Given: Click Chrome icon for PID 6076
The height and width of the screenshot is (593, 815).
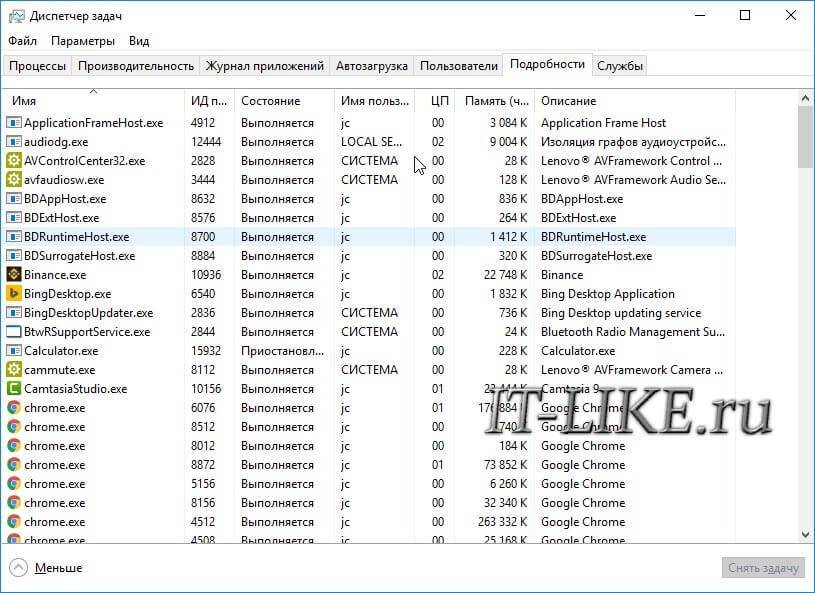Looking at the screenshot, I should (14, 408).
